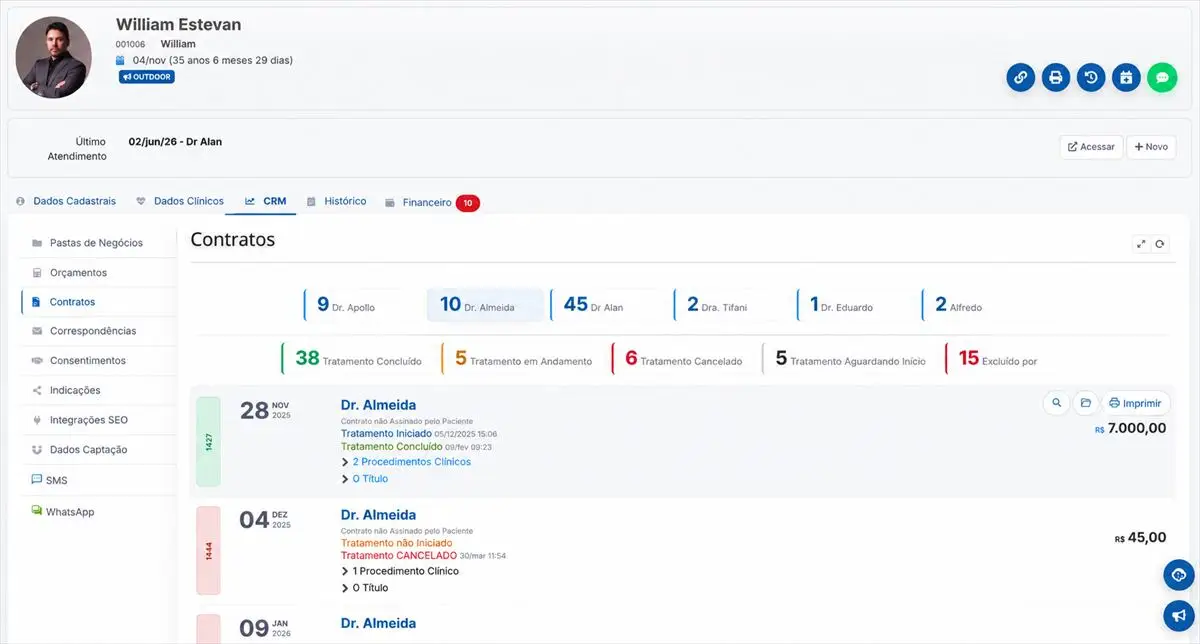Open Correspondências in sidebar

click(x=96, y=331)
